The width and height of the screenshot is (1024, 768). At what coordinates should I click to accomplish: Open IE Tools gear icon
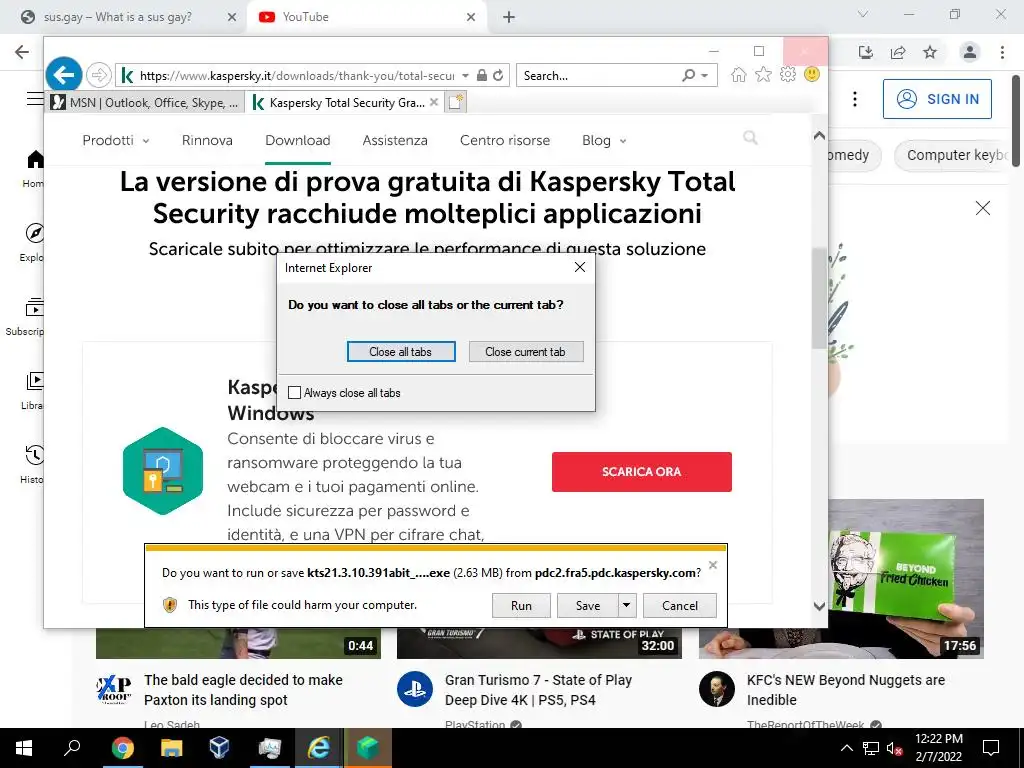(x=788, y=74)
